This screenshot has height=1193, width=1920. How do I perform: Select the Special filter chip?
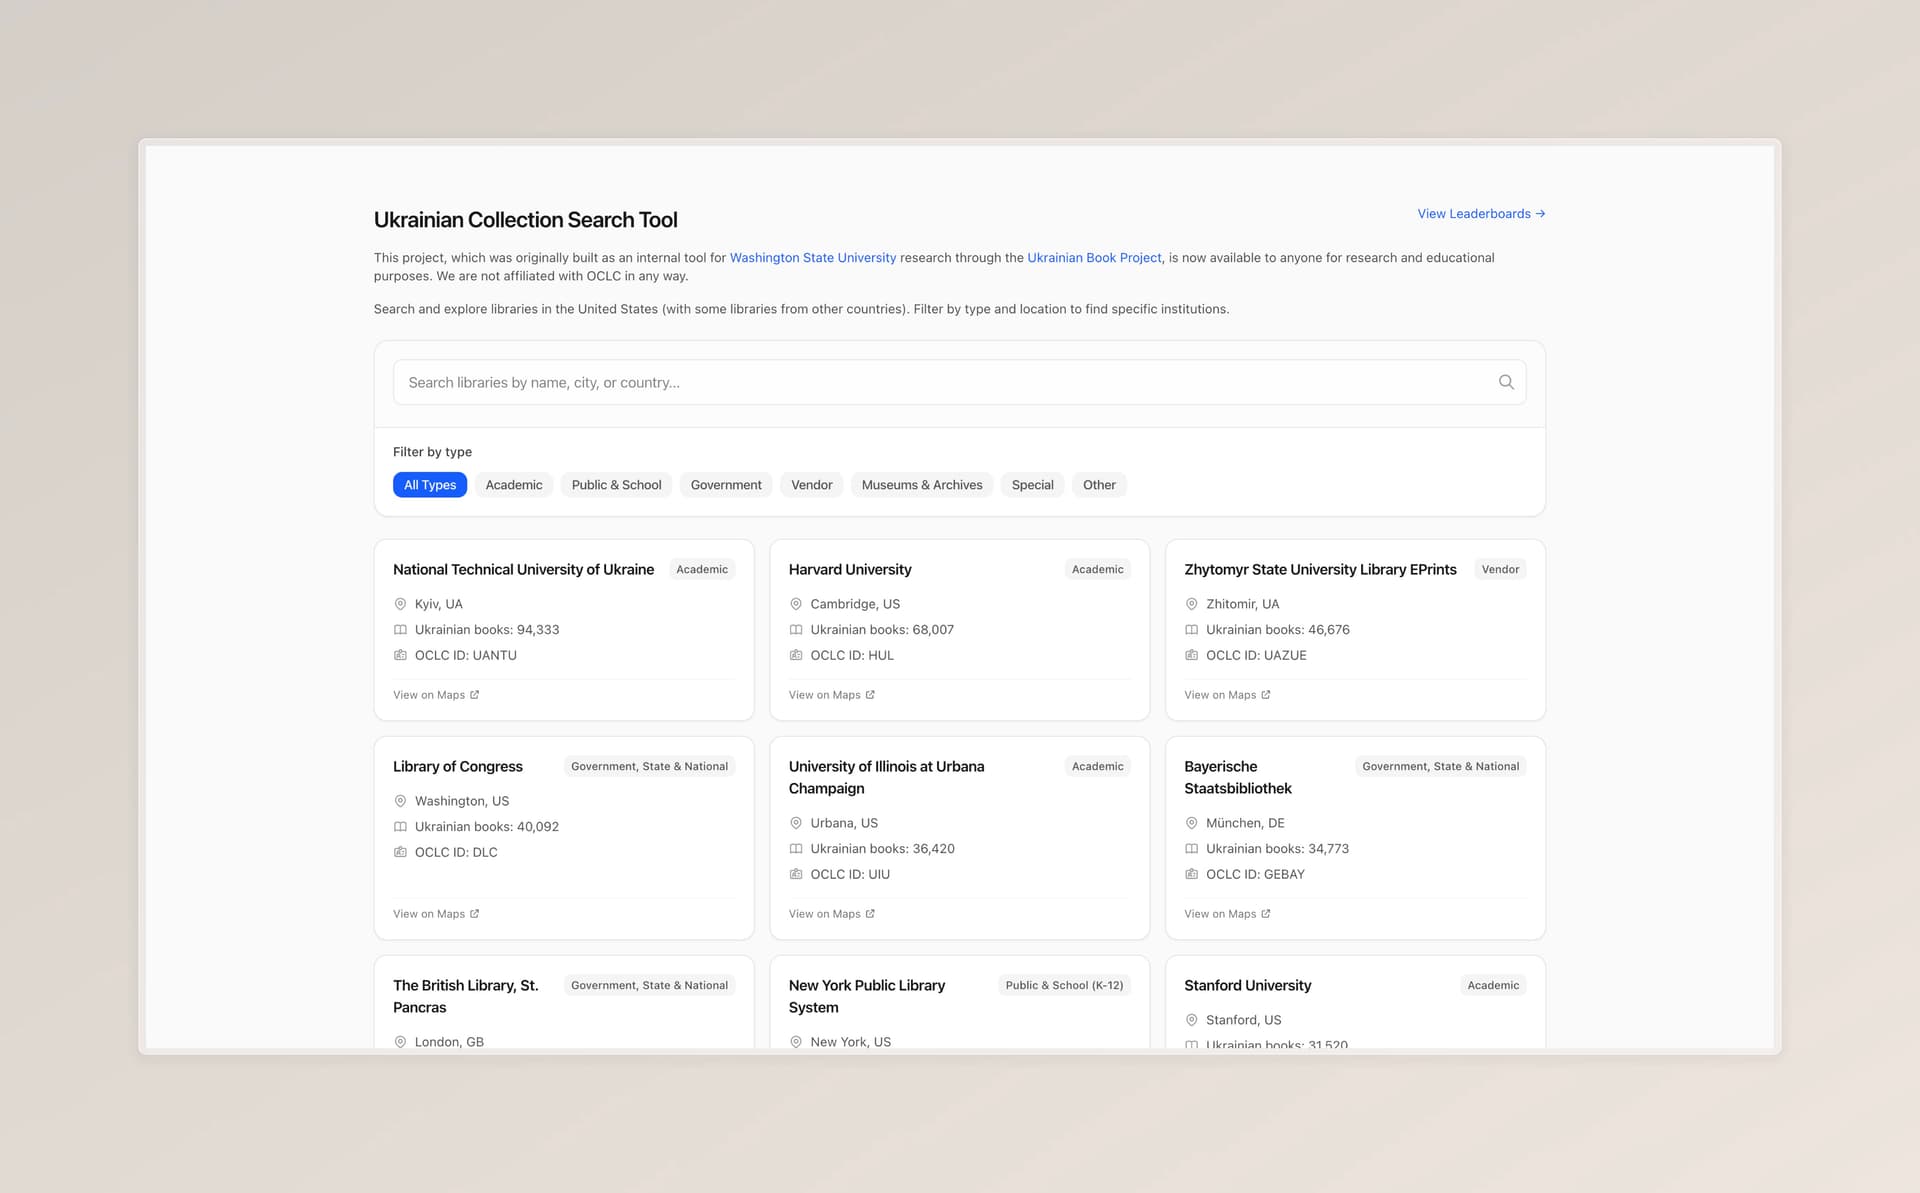pyautogui.click(x=1033, y=485)
